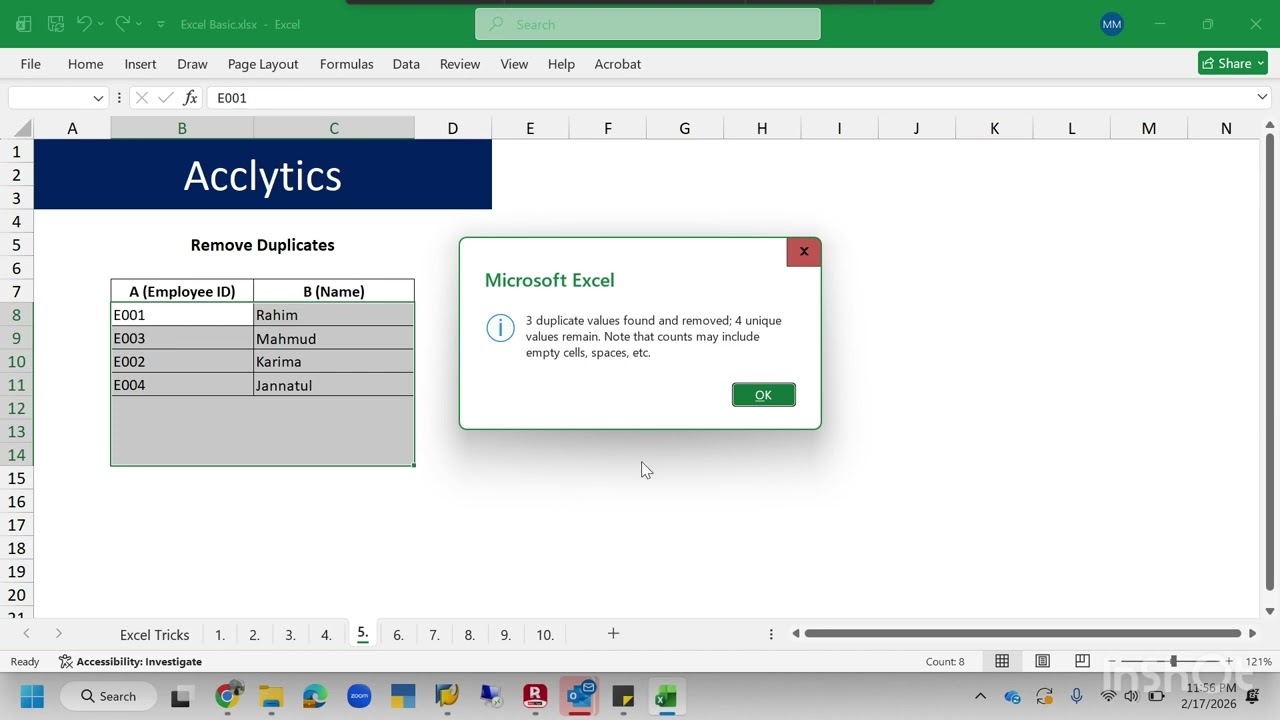This screenshot has height=720, width=1280.
Task: Open the Redo history dropdown arrow
Action: (x=138, y=24)
